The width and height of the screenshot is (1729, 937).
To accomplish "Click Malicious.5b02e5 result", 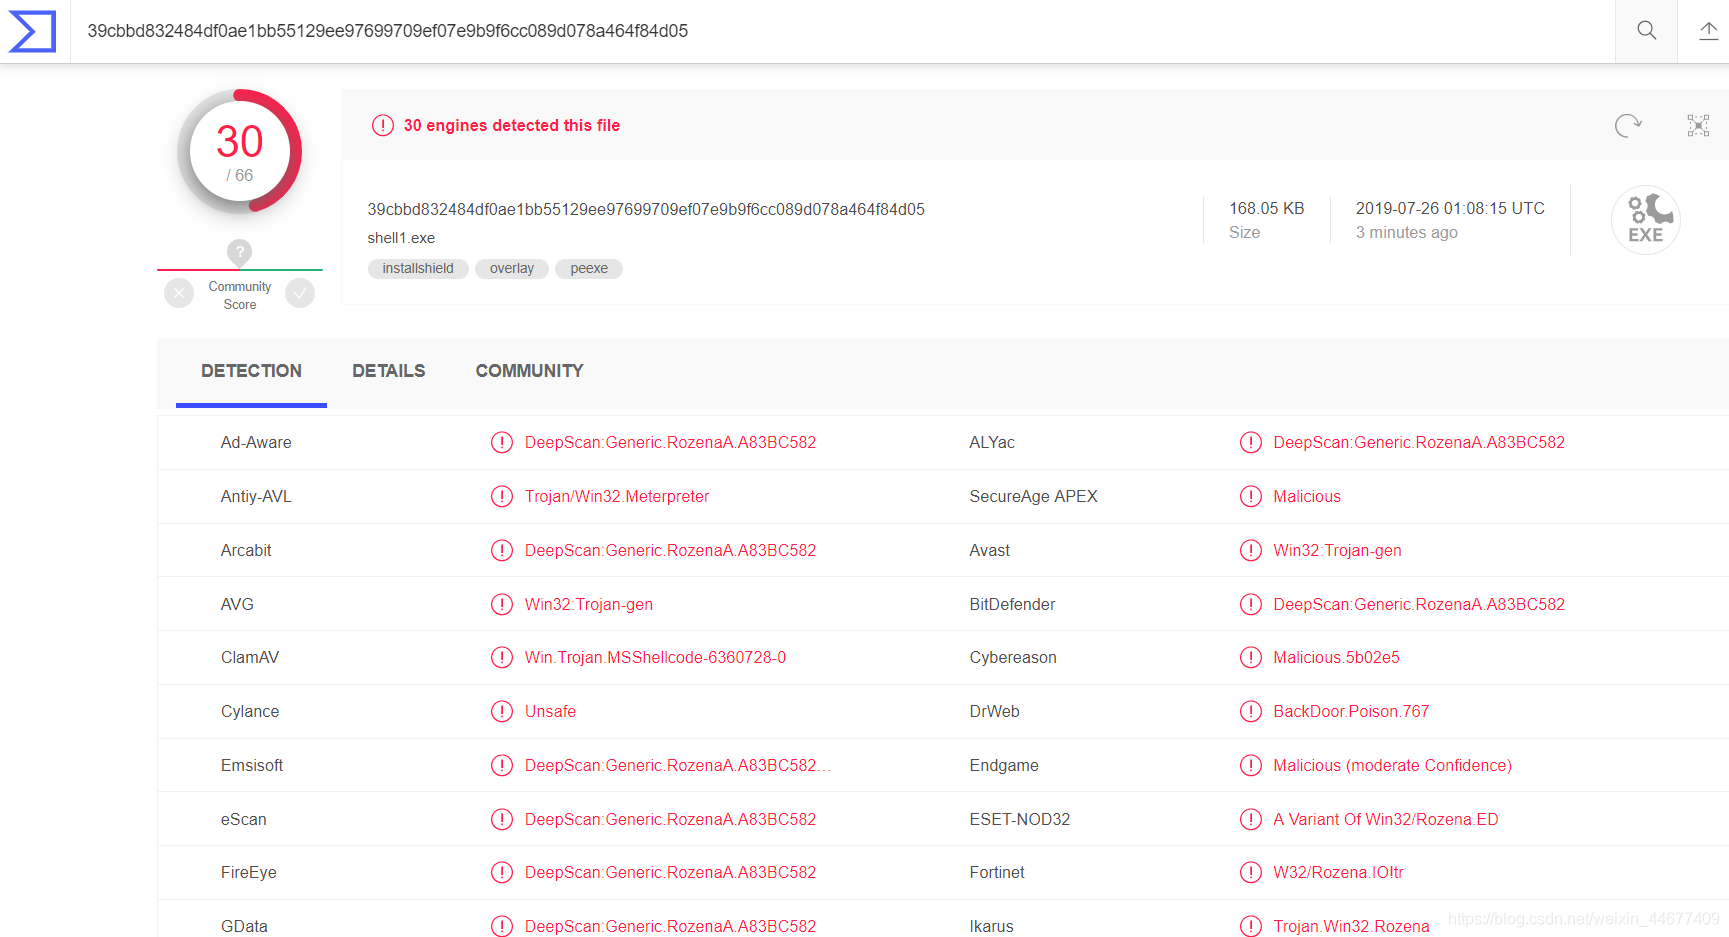I will point(1336,657).
